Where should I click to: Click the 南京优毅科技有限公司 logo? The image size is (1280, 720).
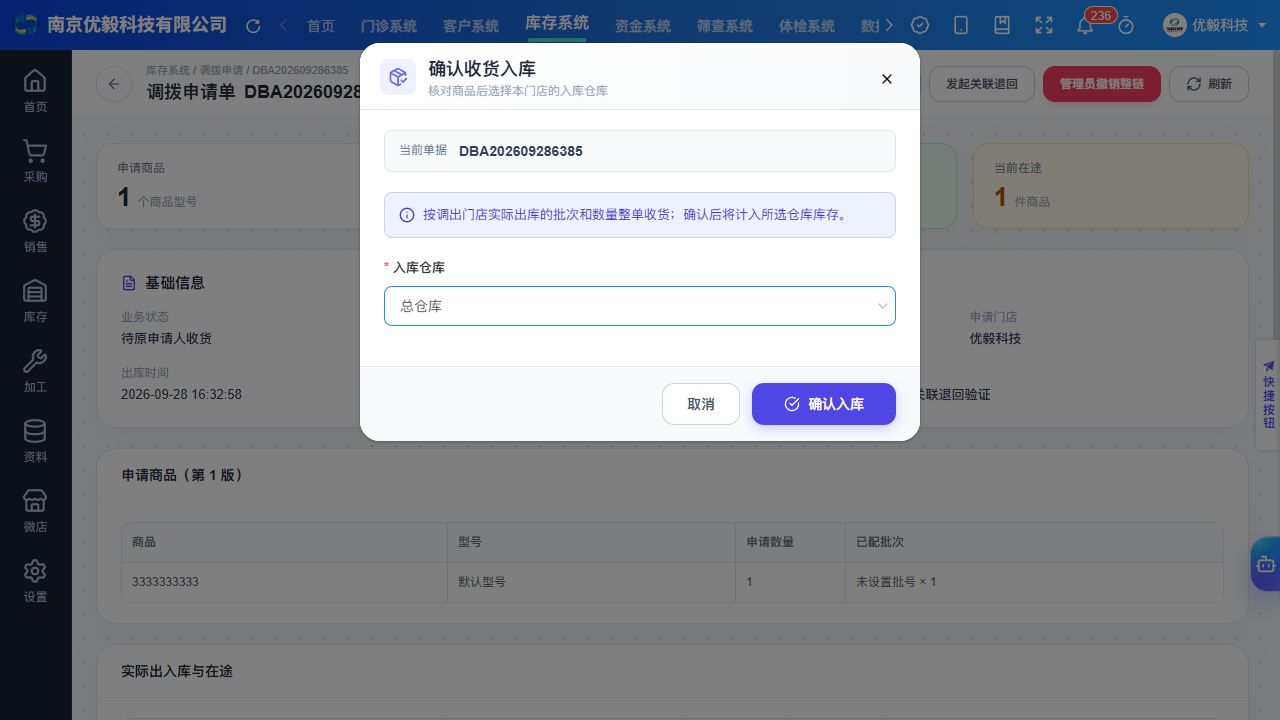point(121,25)
